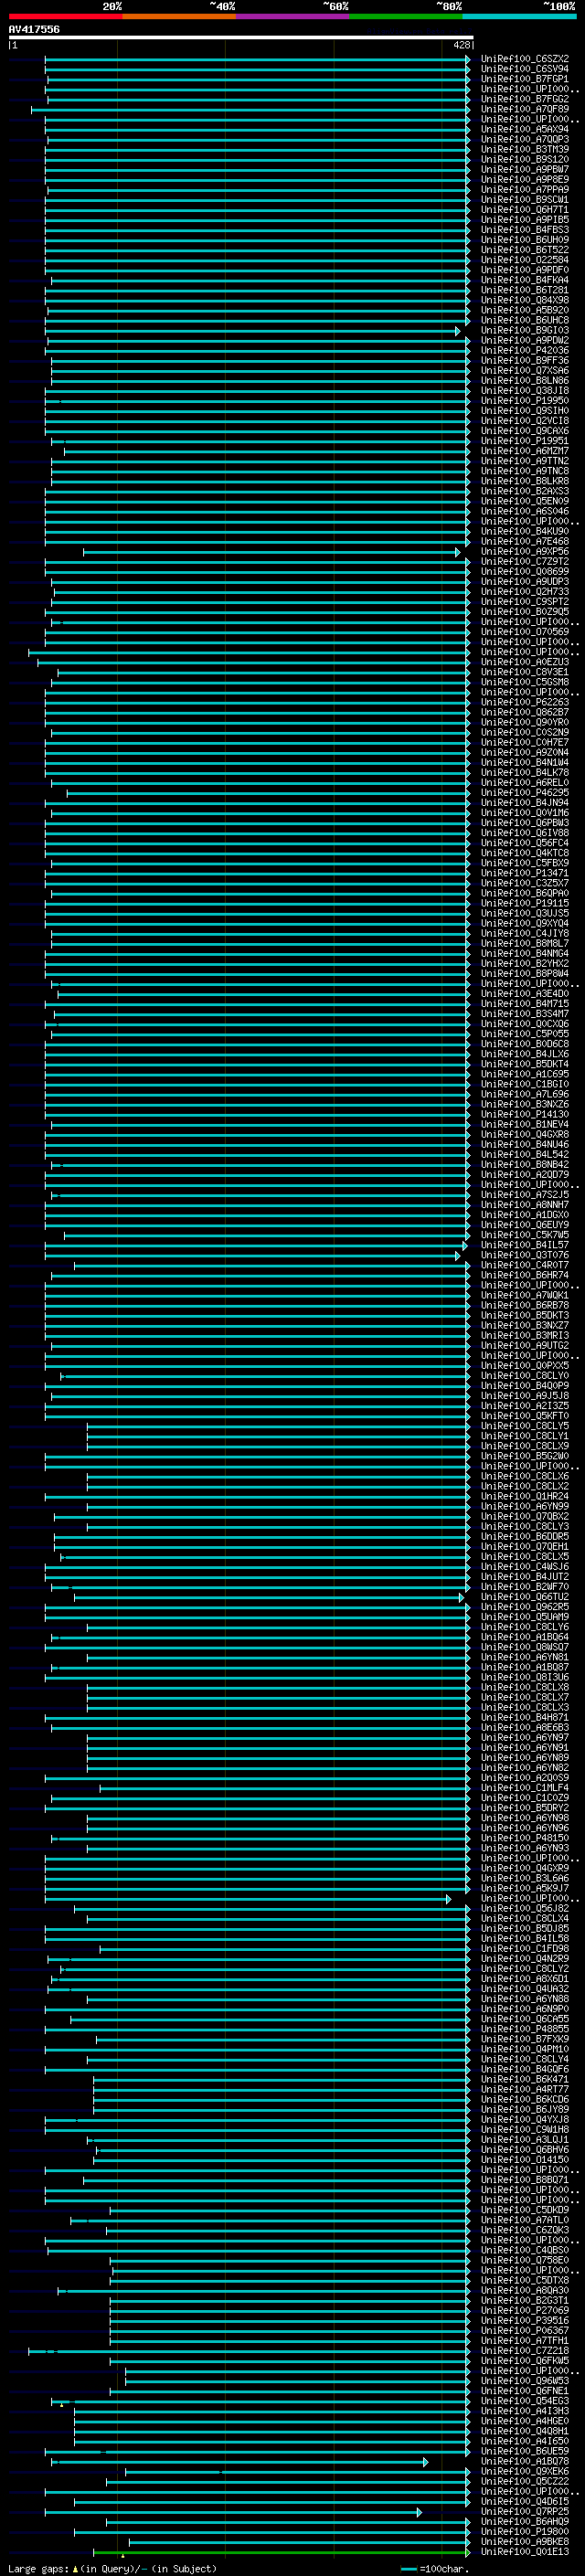
Task: Select label UniRef100_A7TFH1
Action: 525,2340
